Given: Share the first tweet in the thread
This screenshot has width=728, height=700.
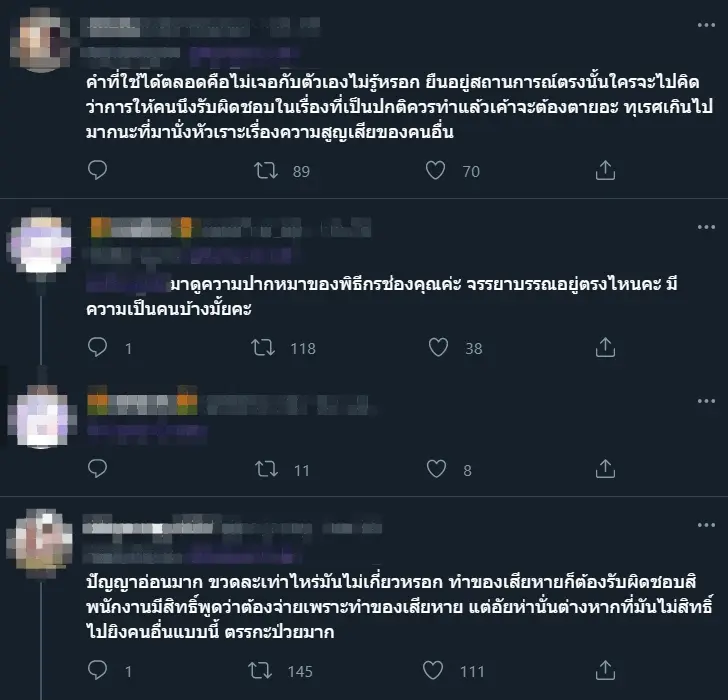Looking at the screenshot, I should [x=605, y=170].
